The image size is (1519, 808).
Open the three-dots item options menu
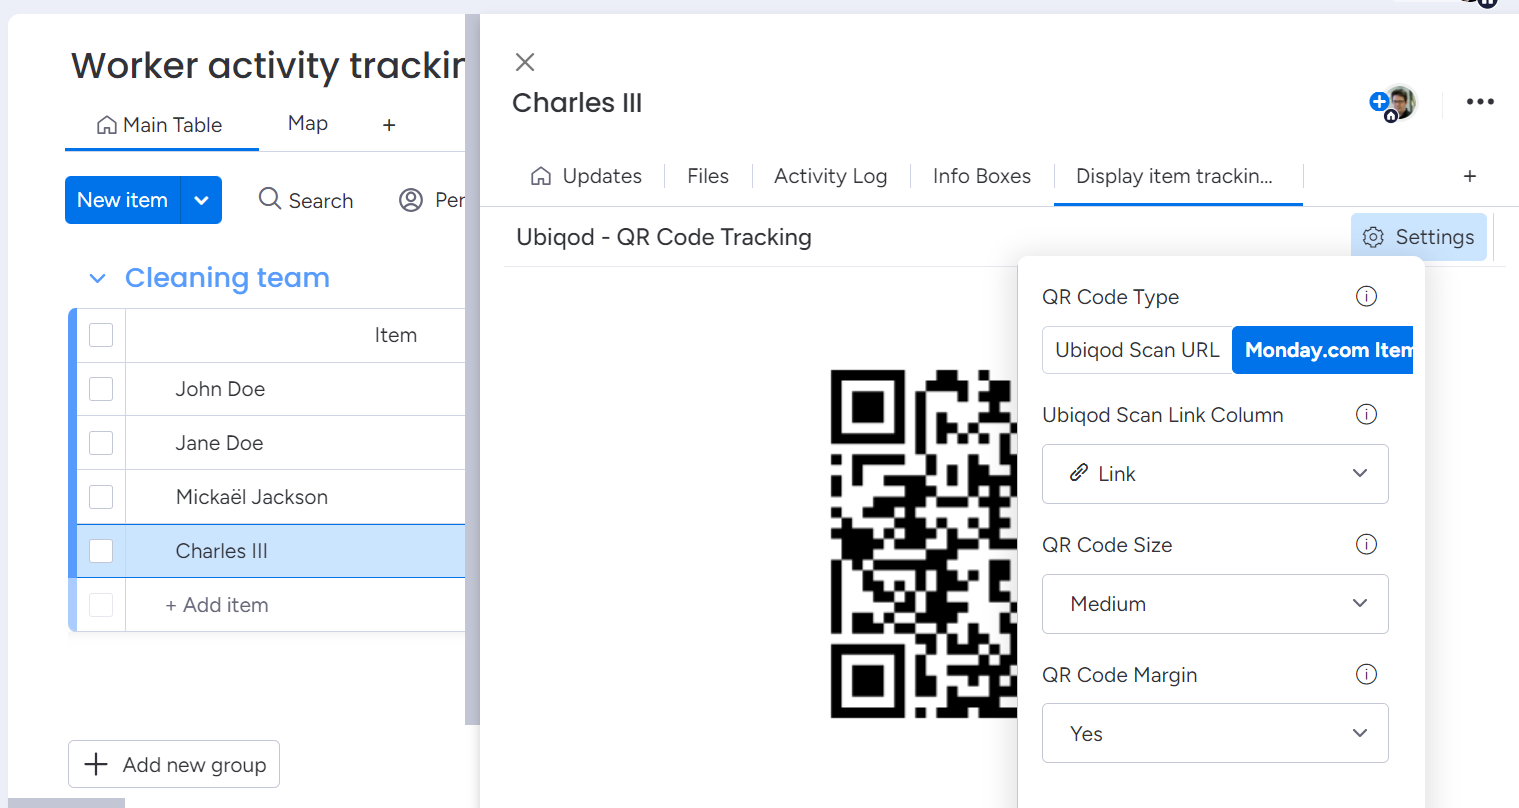point(1480,102)
